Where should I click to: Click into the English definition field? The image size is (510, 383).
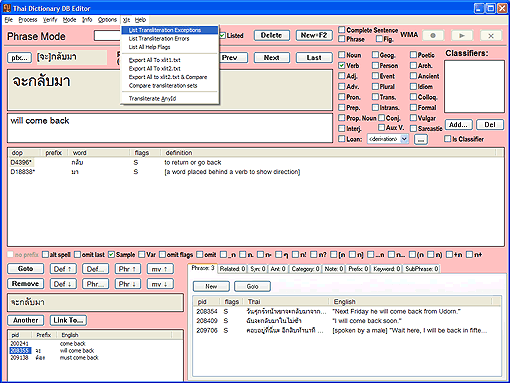coord(170,128)
